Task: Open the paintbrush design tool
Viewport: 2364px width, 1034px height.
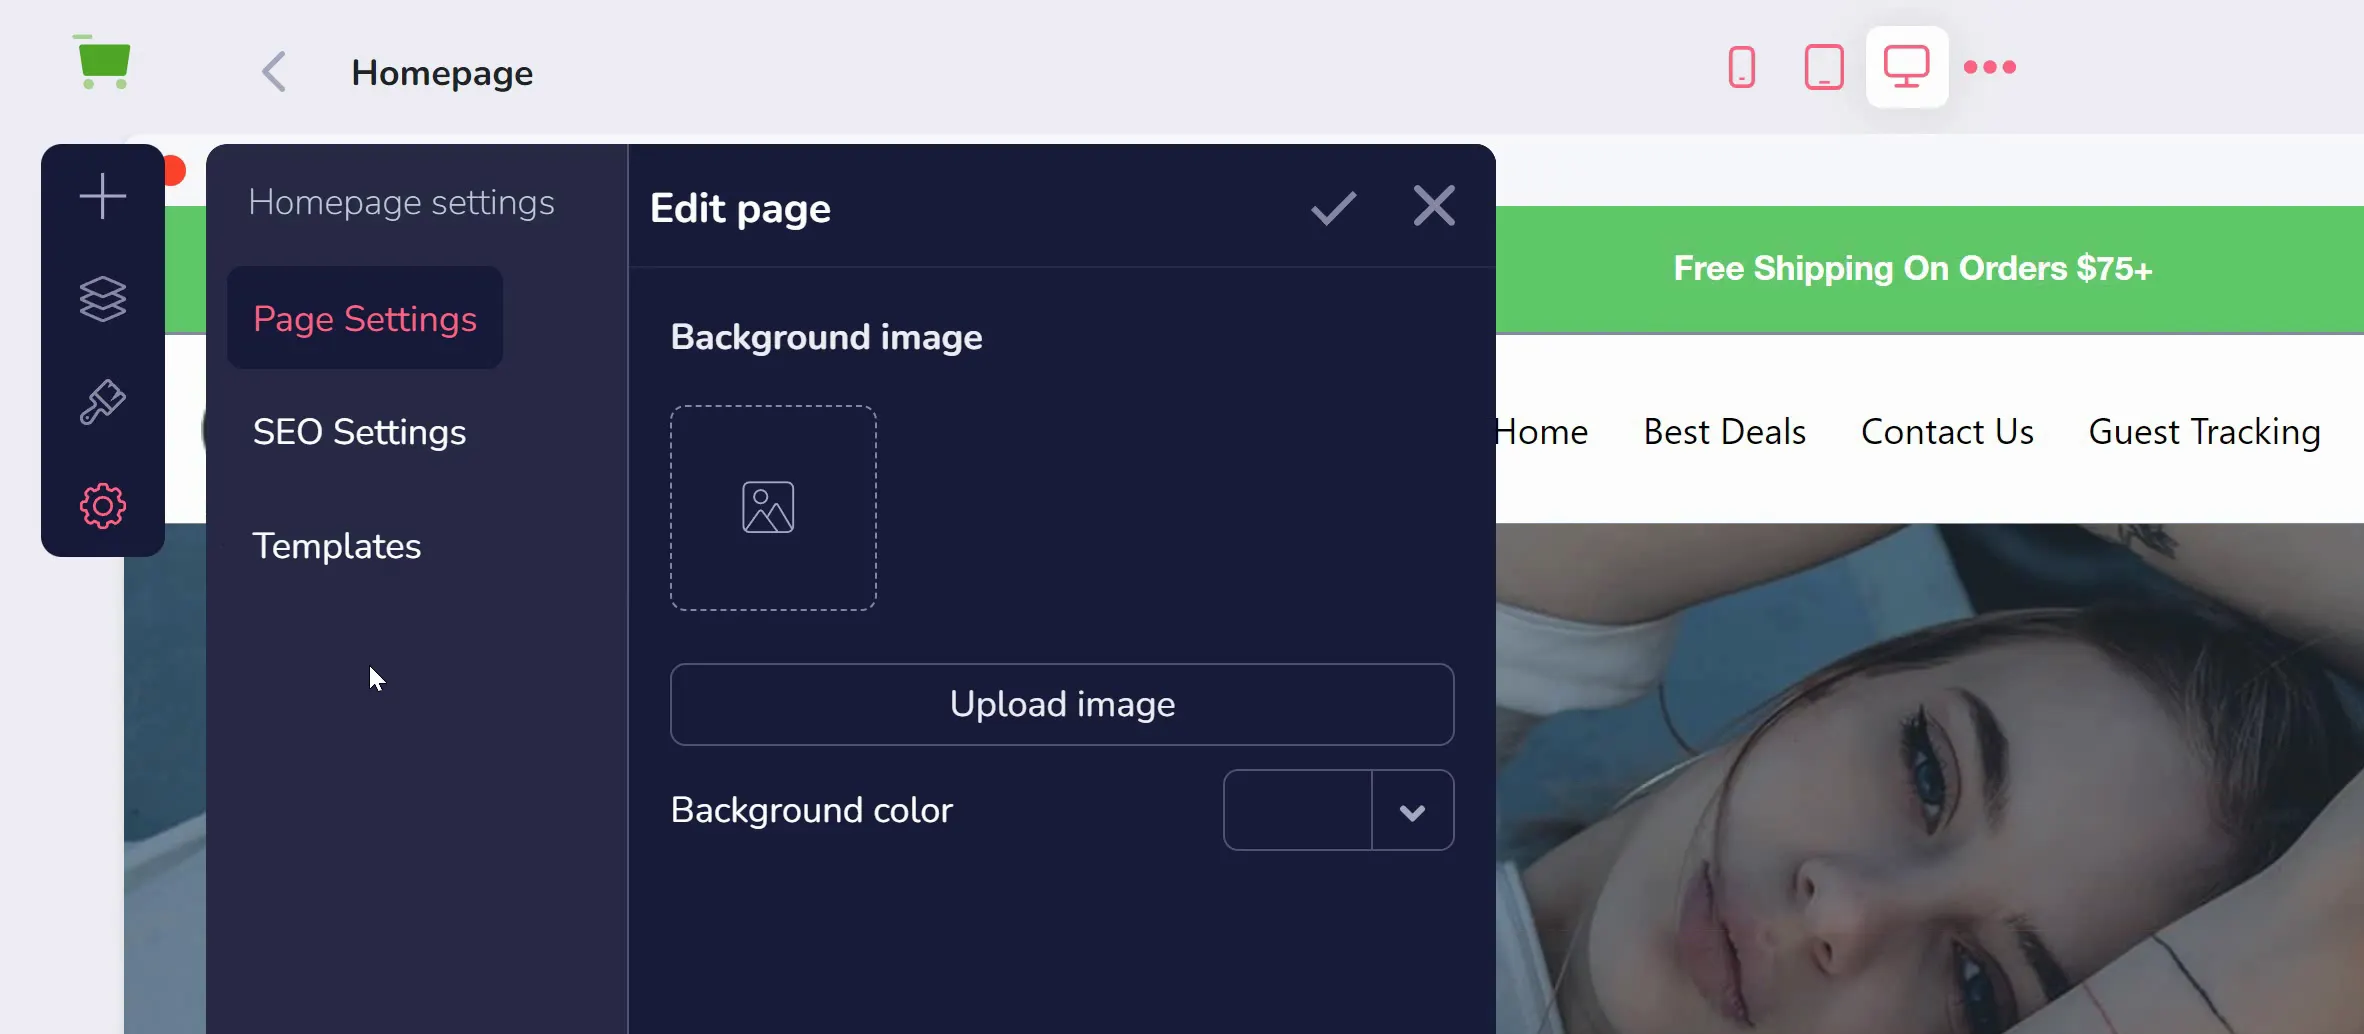Action: [x=103, y=403]
